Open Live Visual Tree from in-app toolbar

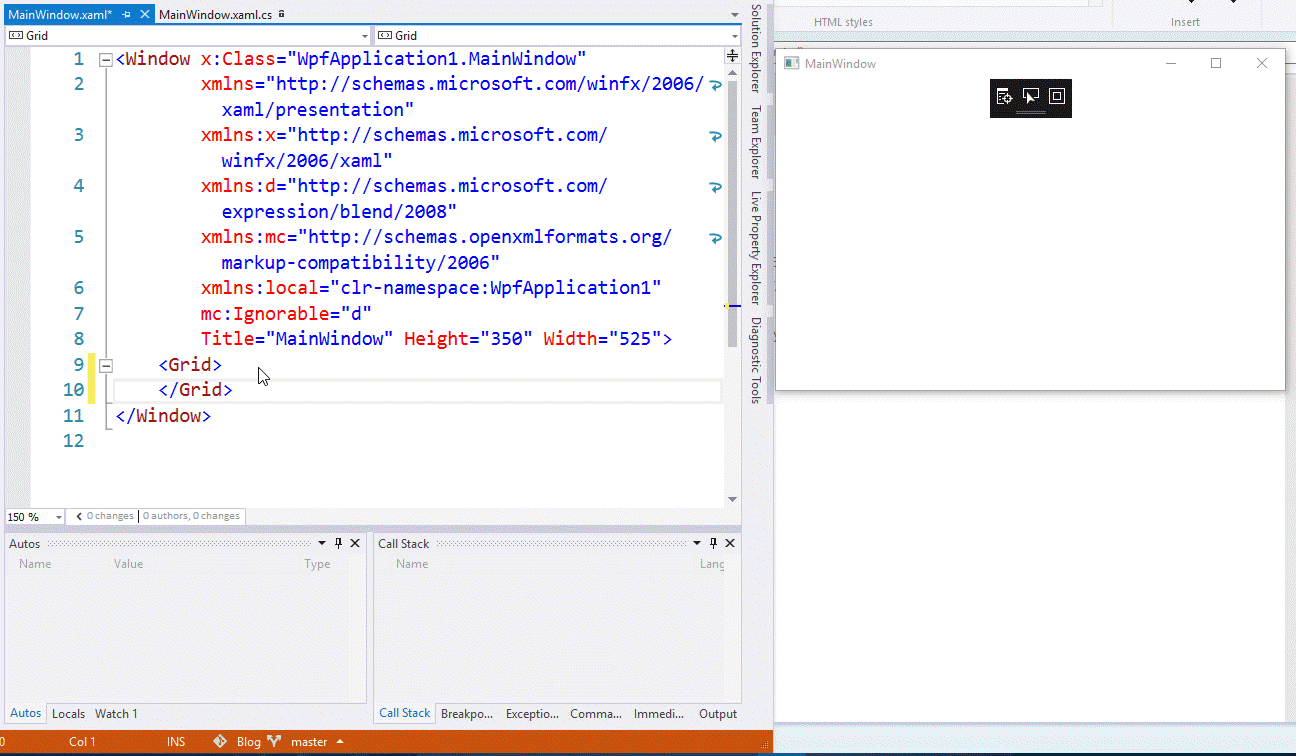[x=1004, y=97]
